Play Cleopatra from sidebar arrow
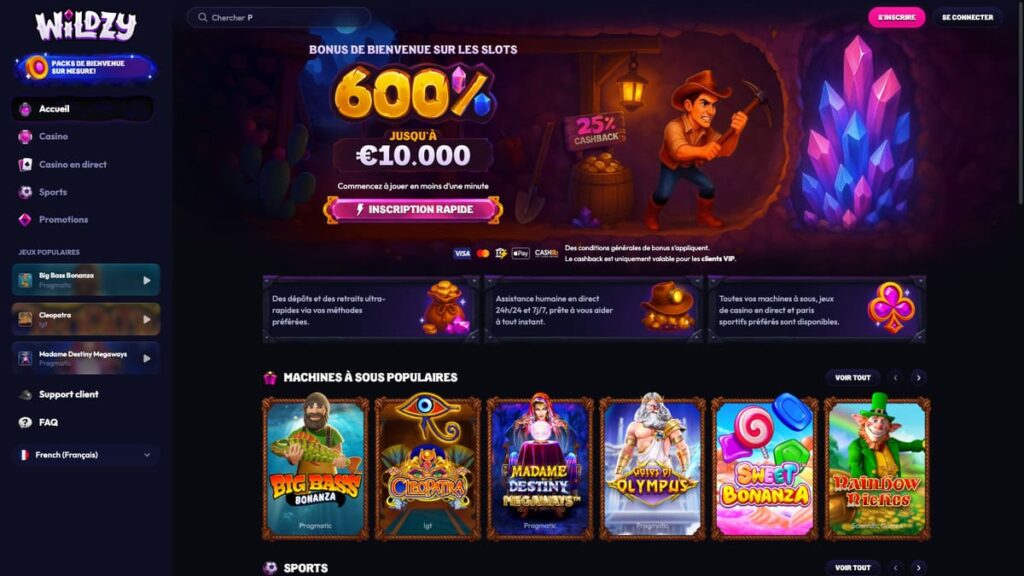 pos(147,319)
